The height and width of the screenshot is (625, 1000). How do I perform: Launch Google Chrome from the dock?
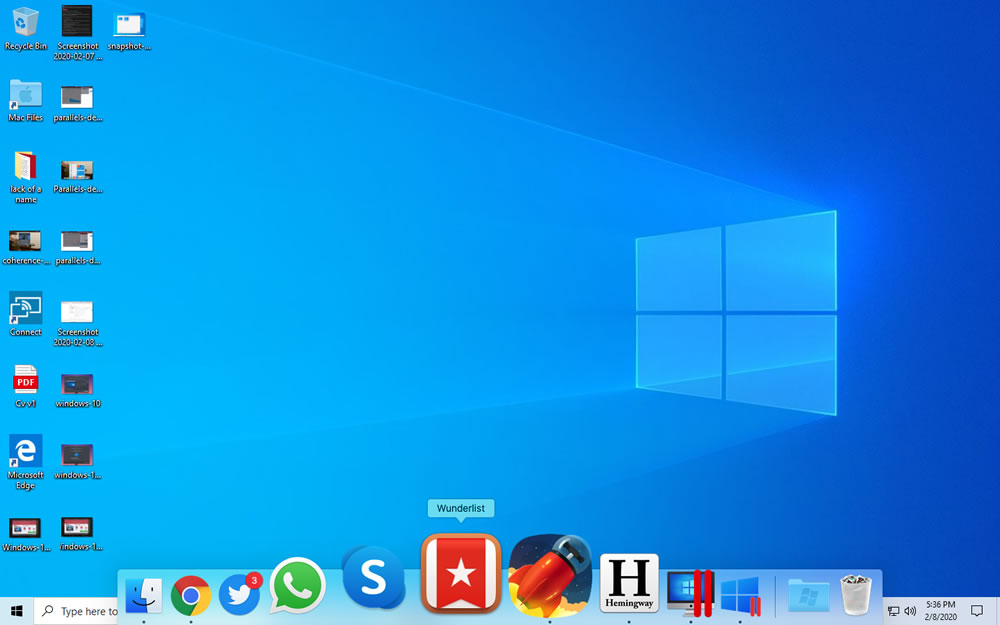[191, 596]
